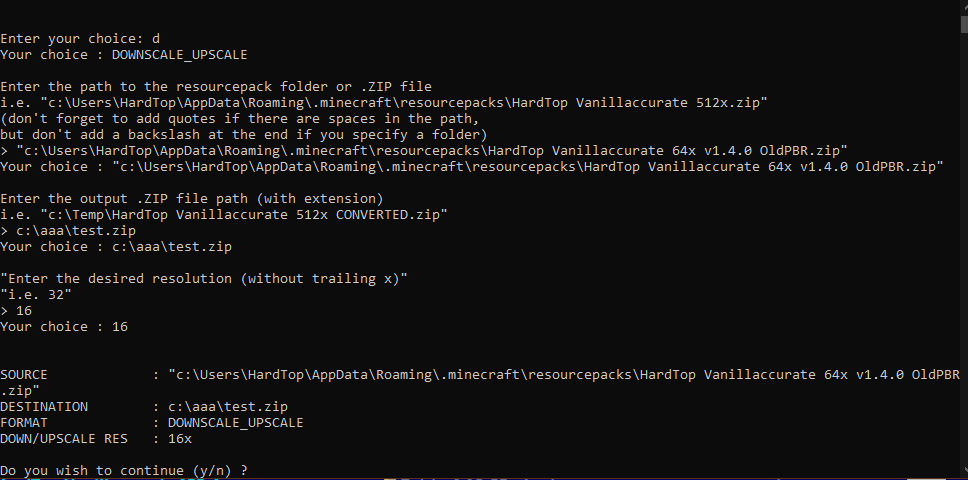Image resolution: width=968 pixels, height=480 pixels.
Task: Click the "Do you wish to continue (y/n) ?" prompt
Action: point(124,470)
